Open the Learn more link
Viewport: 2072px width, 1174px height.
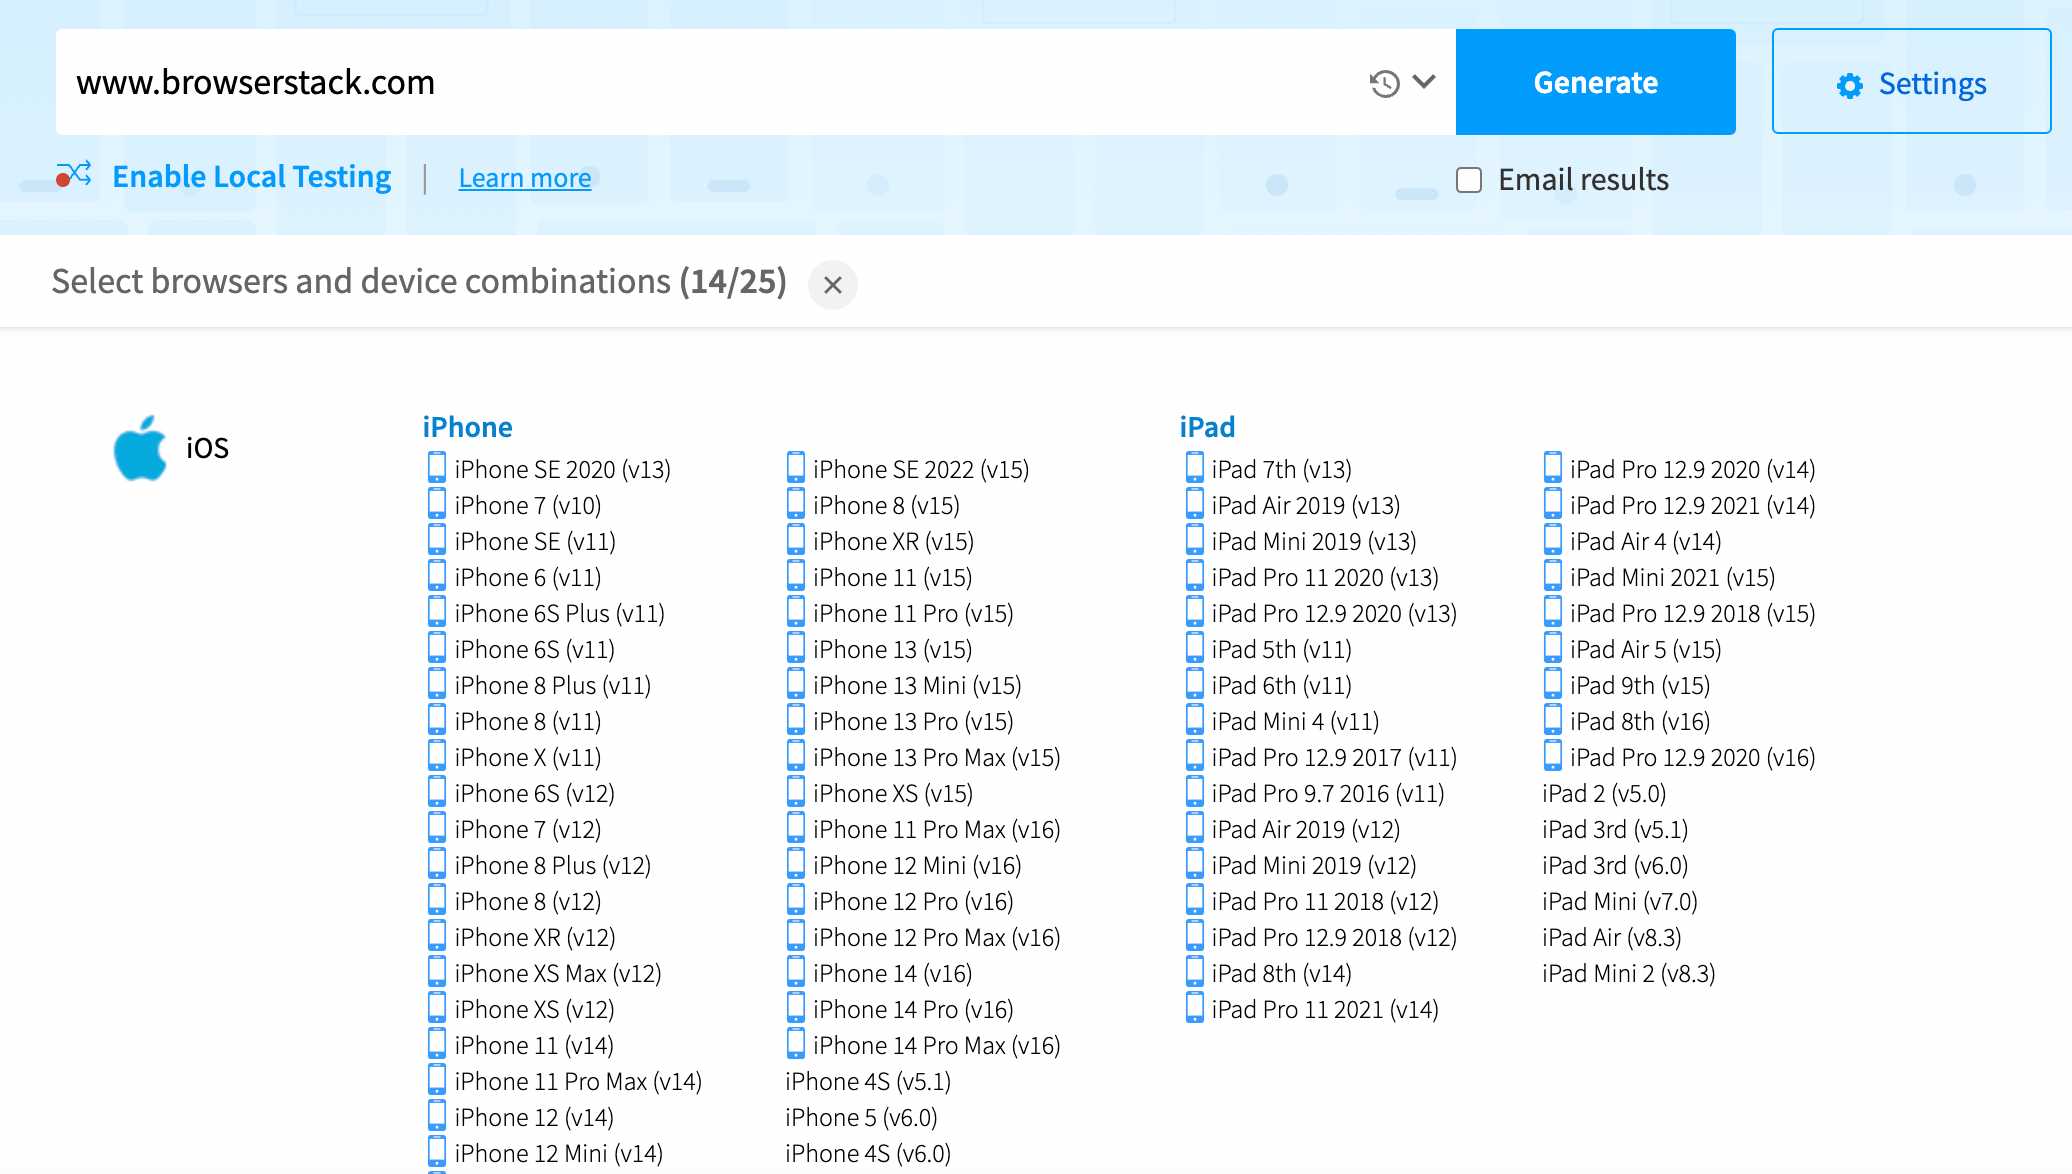pos(524,178)
